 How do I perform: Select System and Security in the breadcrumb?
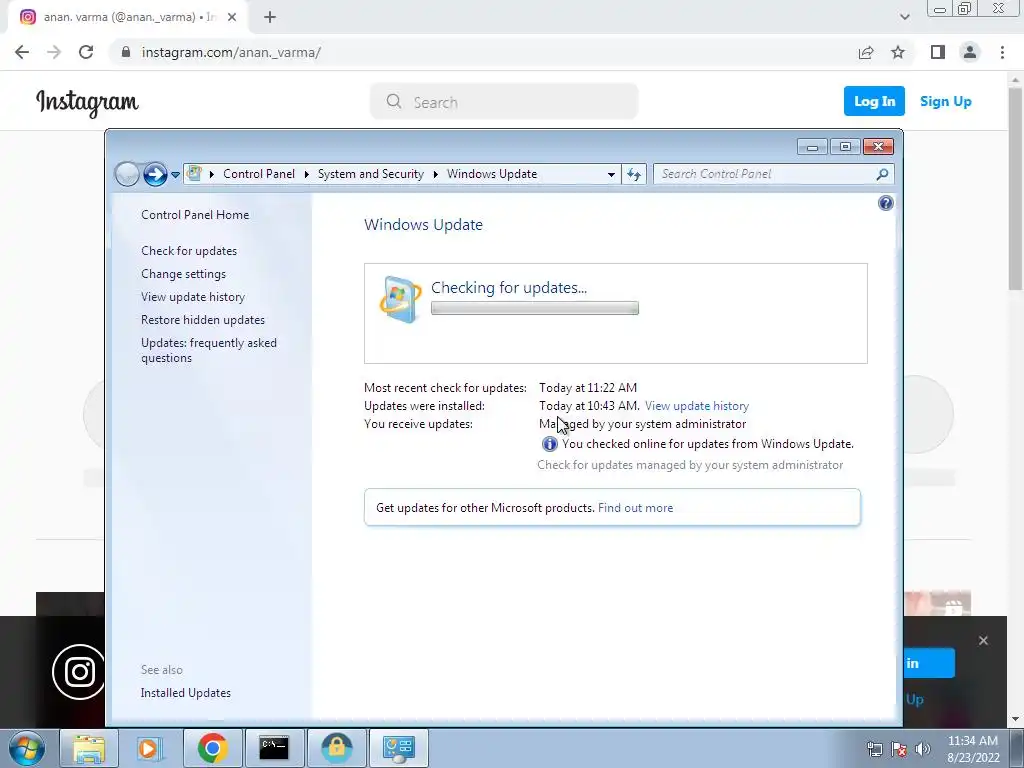370,174
